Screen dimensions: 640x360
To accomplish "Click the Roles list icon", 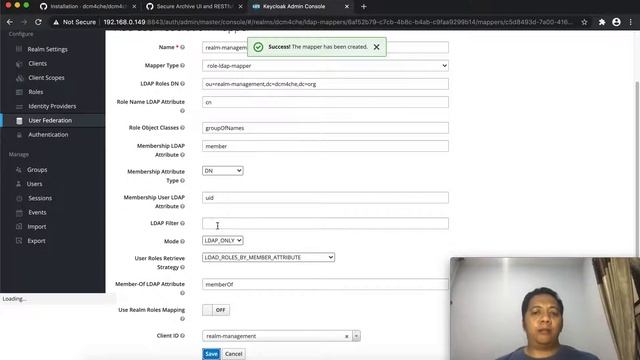I will click(x=19, y=92).
